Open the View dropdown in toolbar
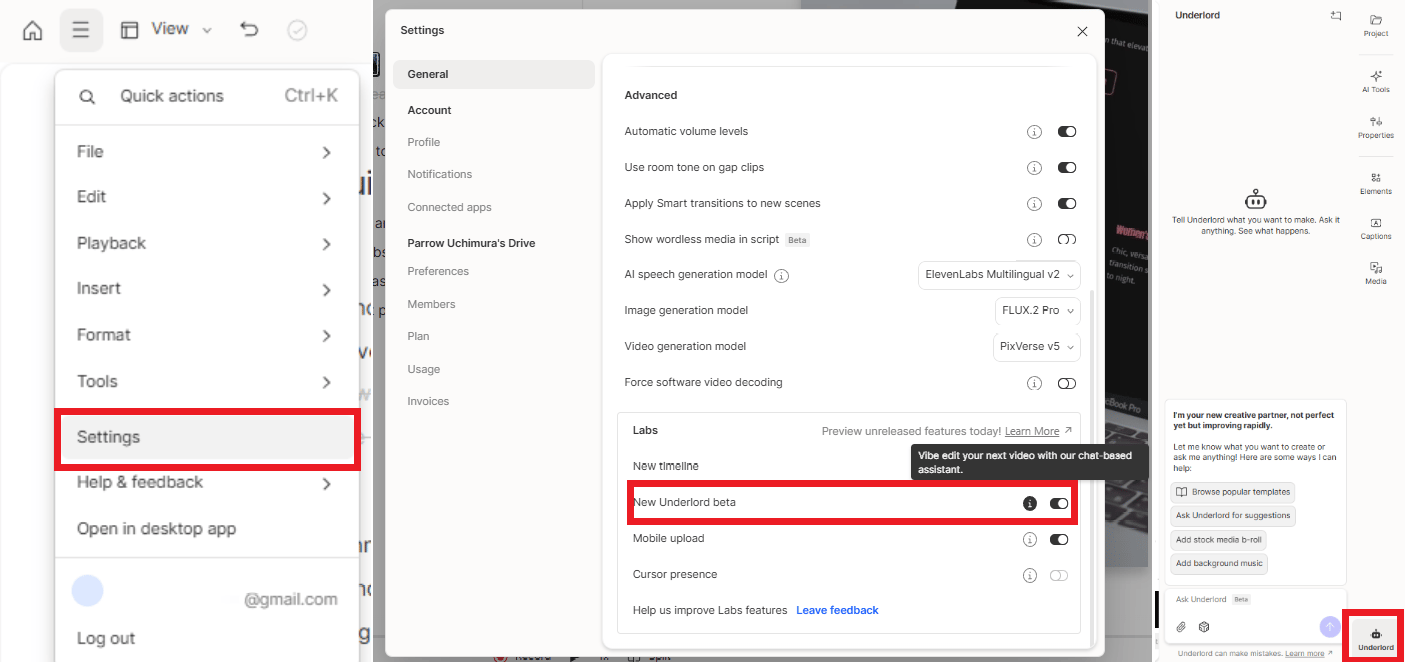 167,30
